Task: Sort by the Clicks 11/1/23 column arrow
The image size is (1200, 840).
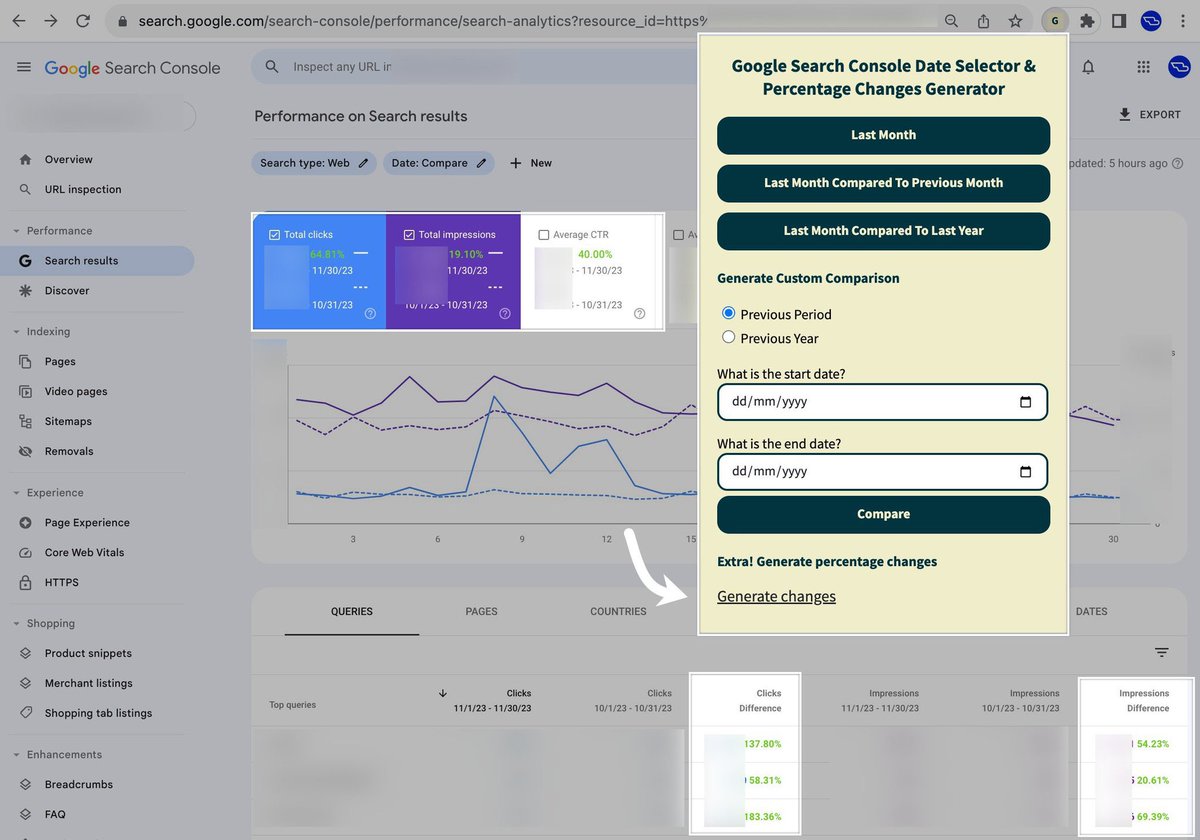Action: tap(443, 692)
